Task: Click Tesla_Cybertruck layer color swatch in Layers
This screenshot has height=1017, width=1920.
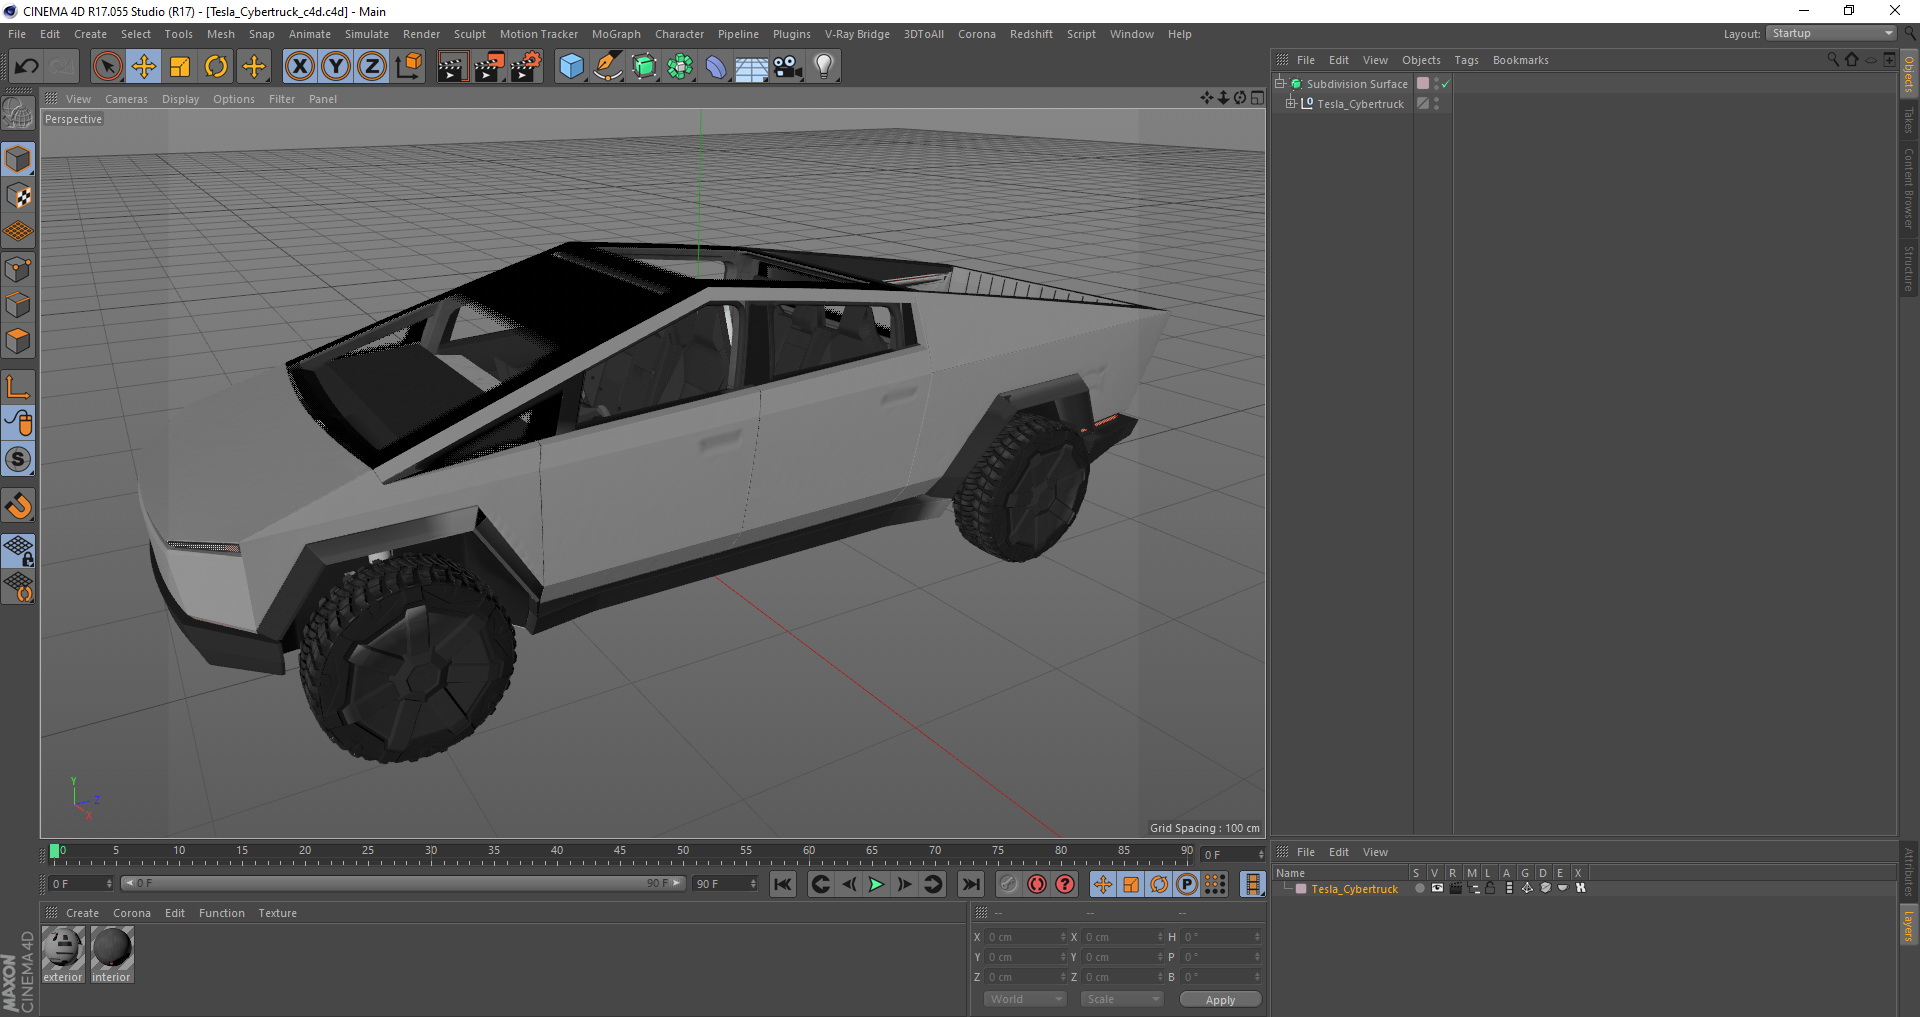Action: coord(1301,888)
